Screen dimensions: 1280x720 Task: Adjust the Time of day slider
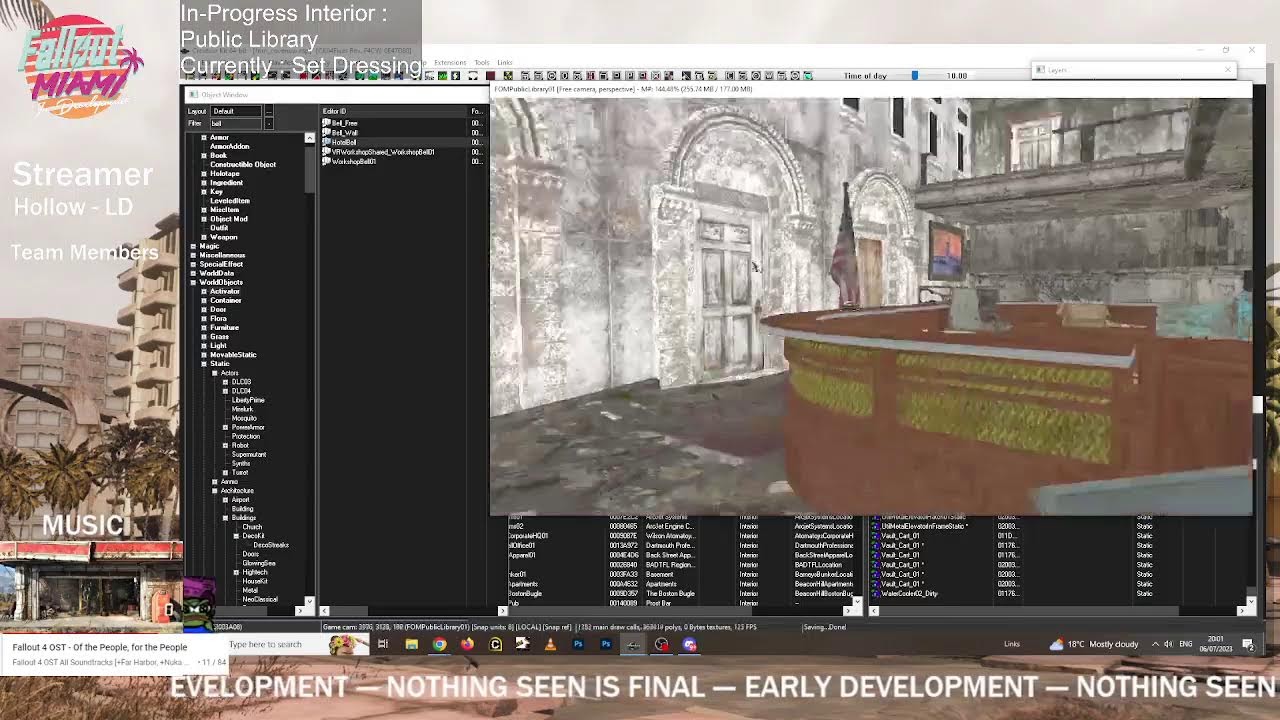coord(914,76)
